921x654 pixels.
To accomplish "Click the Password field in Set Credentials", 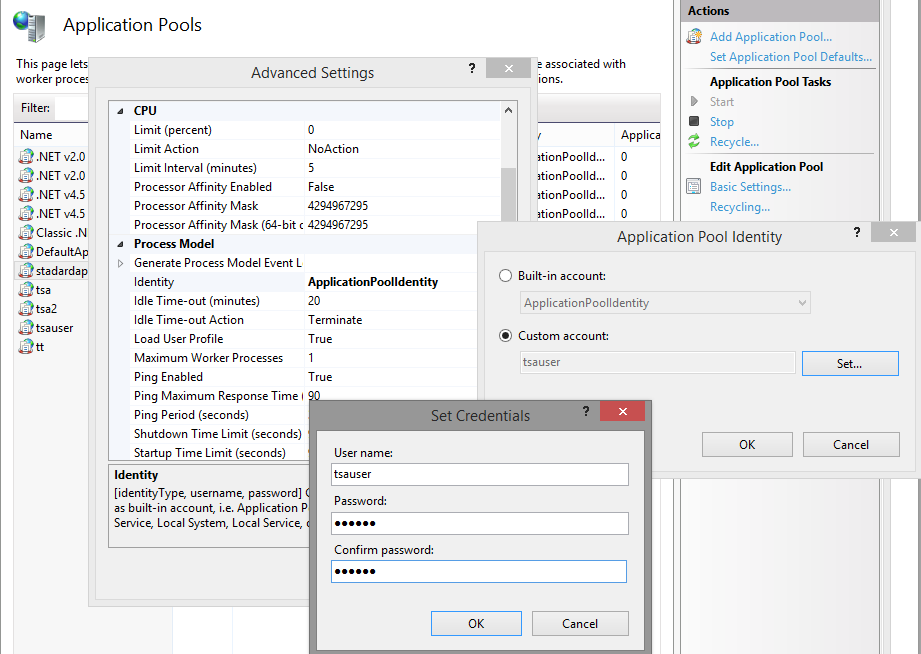I will click(479, 523).
